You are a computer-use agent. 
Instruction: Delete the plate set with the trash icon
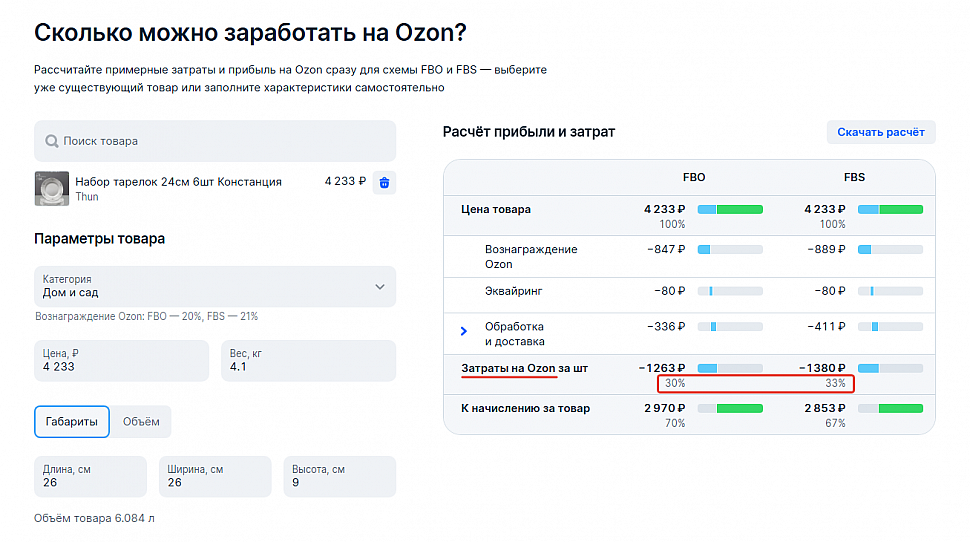pos(384,183)
